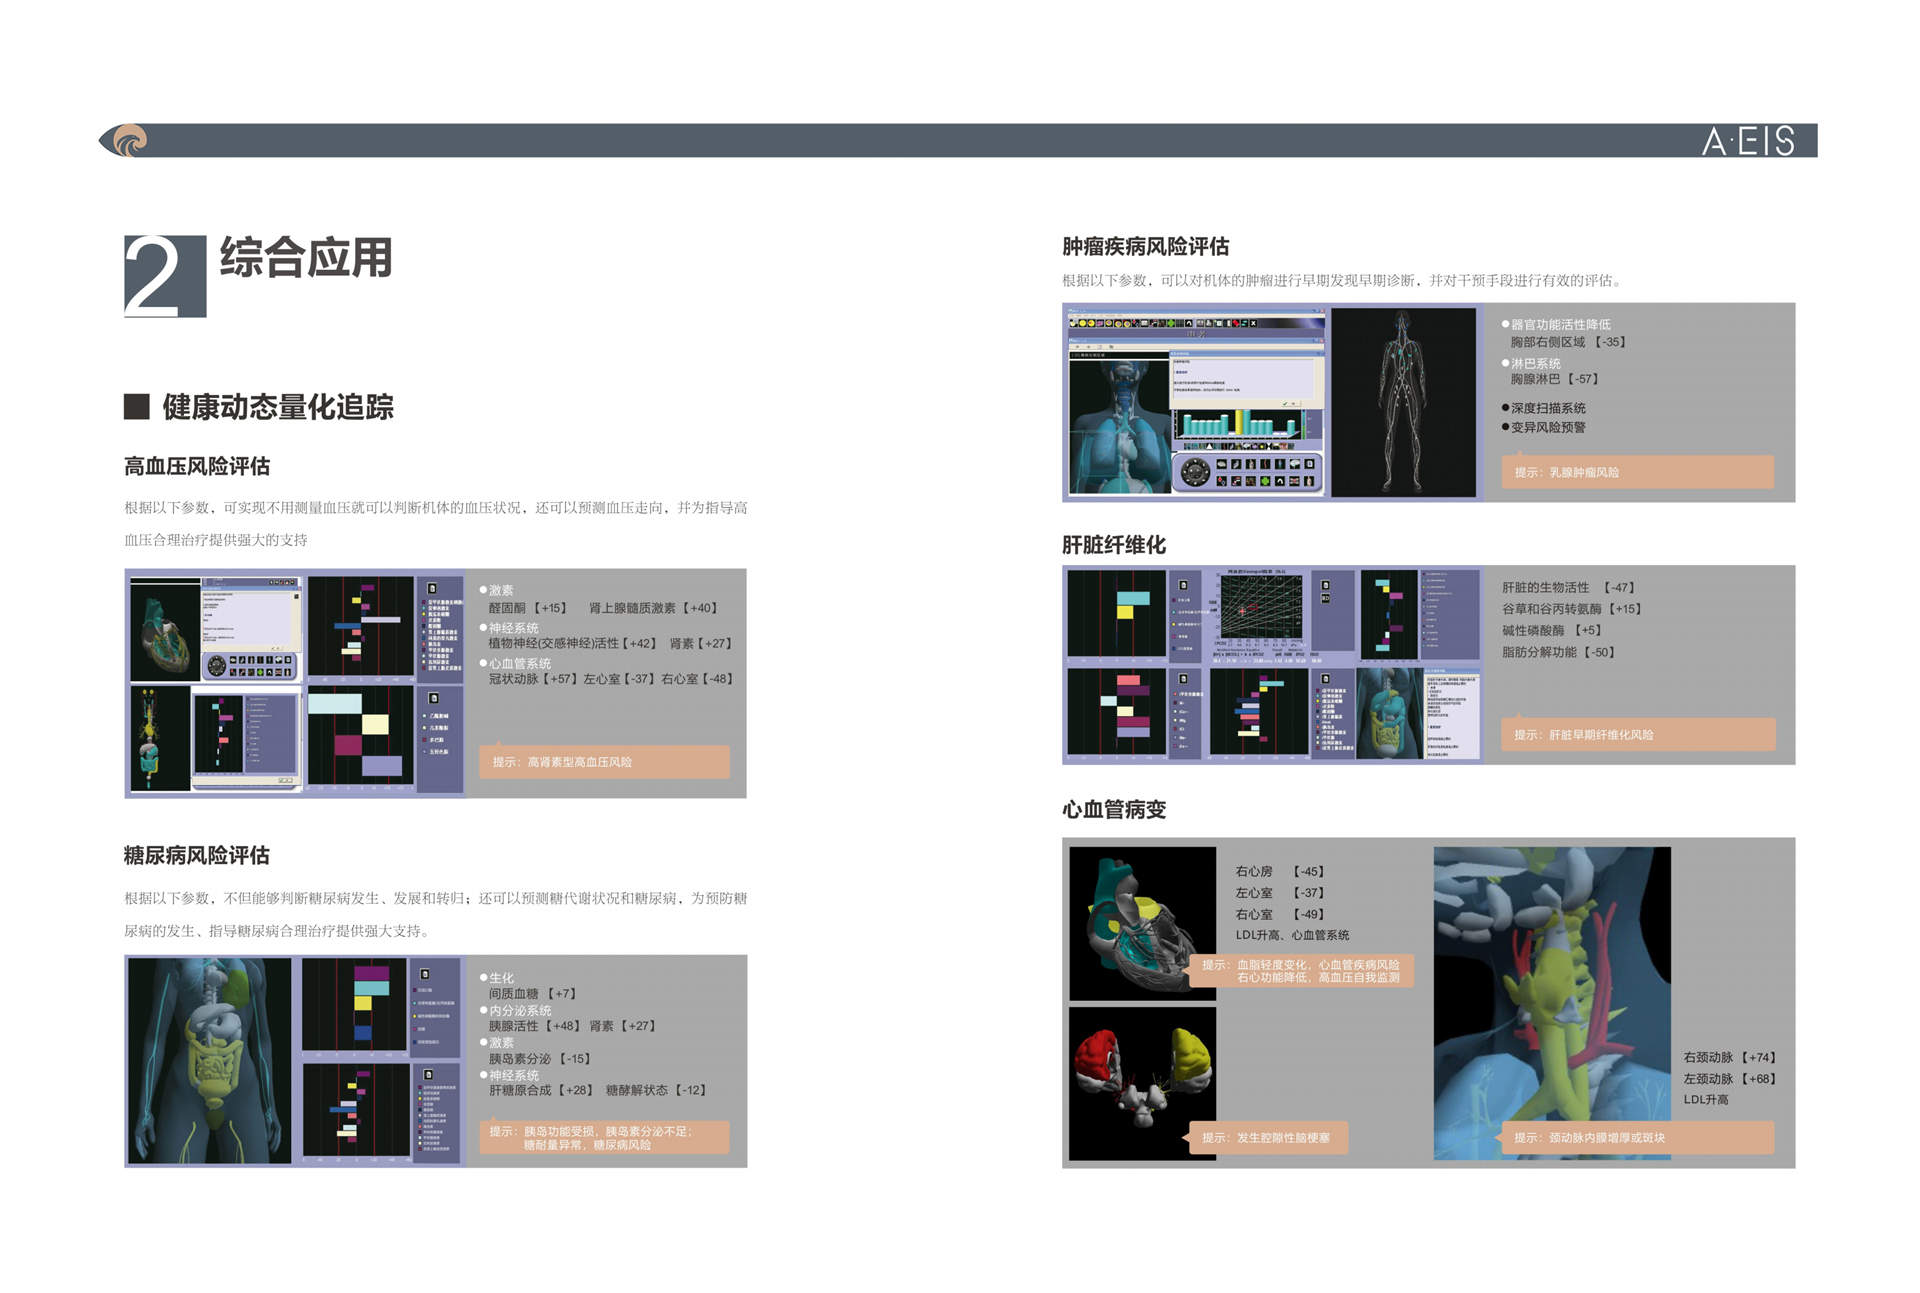Click the AEIS brand logo at top right
This screenshot has height=1293, width=1920.
coord(1748,141)
